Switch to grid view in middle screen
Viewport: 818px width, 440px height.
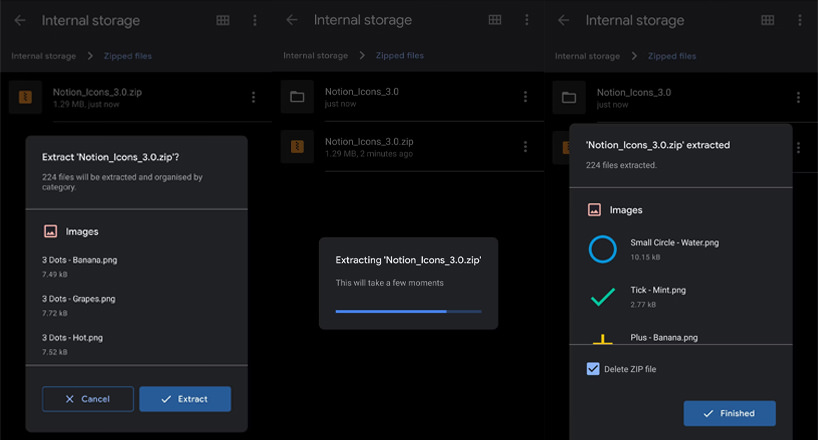[x=495, y=20]
